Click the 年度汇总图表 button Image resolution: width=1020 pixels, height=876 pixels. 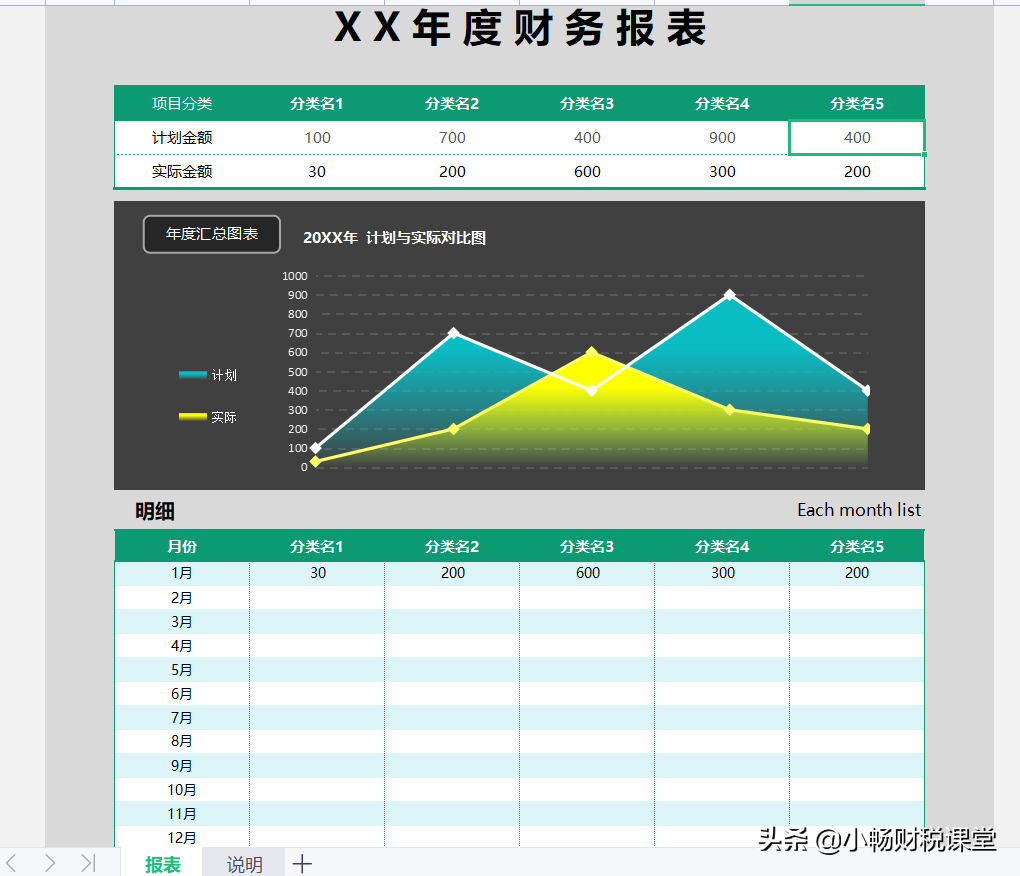(211, 234)
